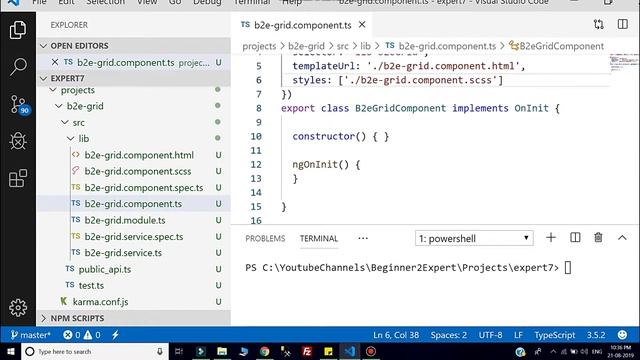
Task: Click the master branch status item
Action: coord(30,335)
